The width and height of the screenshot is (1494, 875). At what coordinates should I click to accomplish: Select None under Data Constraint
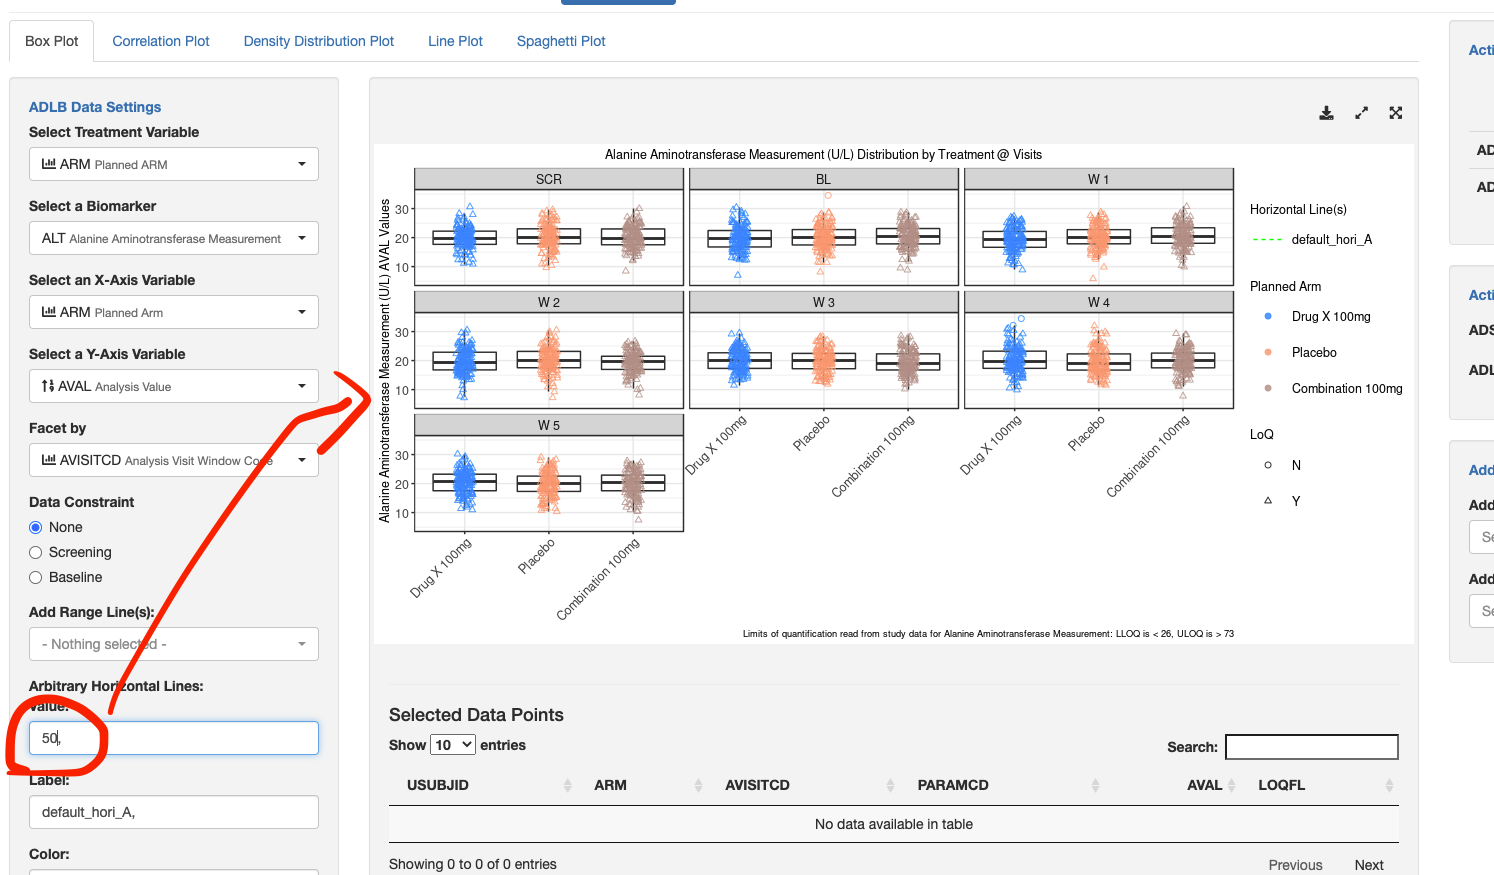click(33, 527)
